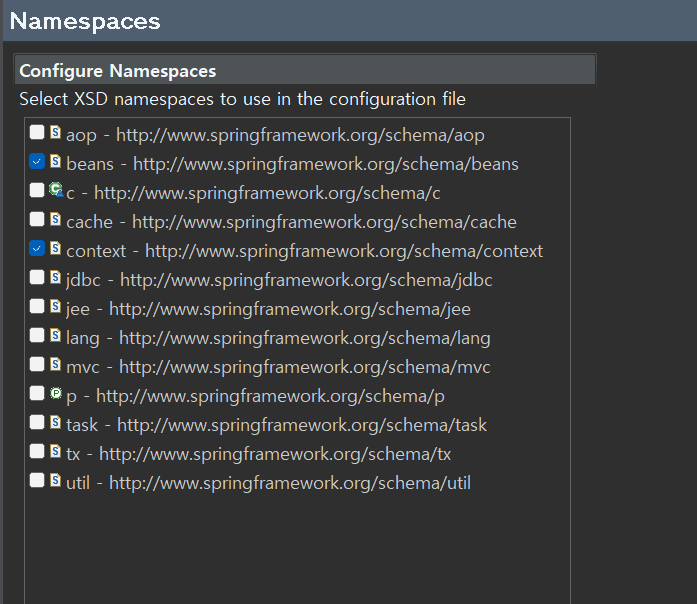Select the lang schema URL row

(x=278, y=338)
